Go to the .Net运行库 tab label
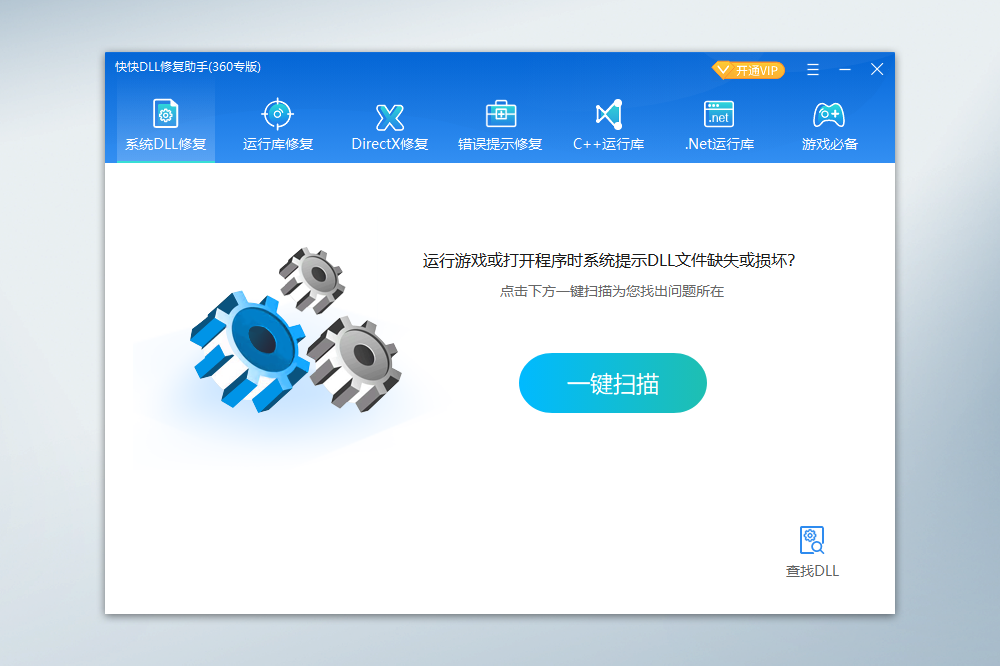The width and height of the screenshot is (1000, 666). (719, 144)
